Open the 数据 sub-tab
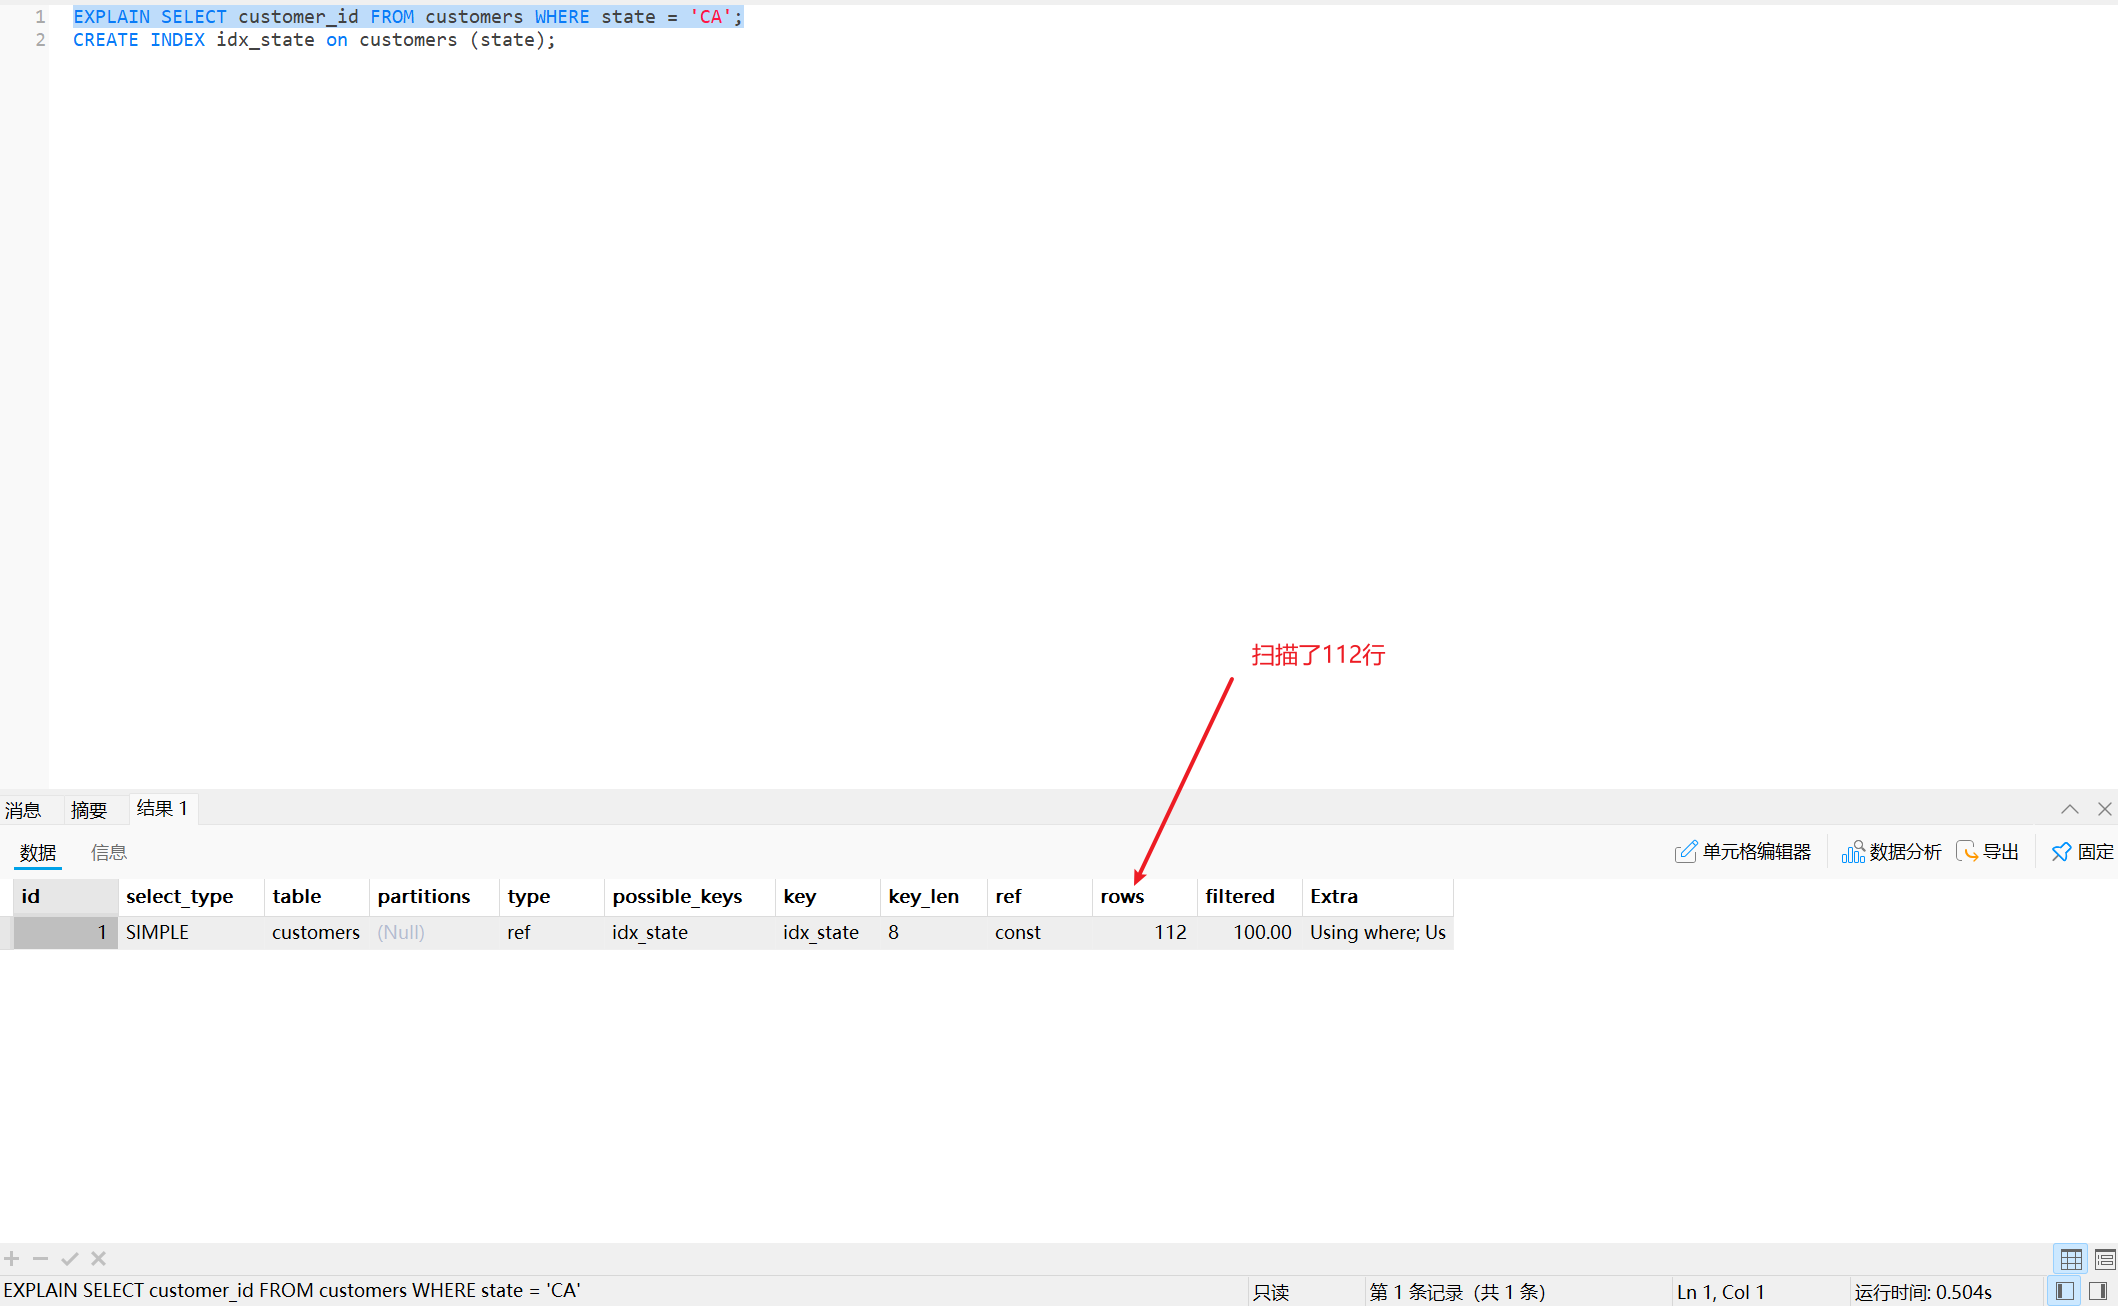The width and height of the screenshot is (2118, 1306). click(x=38, y=852)
